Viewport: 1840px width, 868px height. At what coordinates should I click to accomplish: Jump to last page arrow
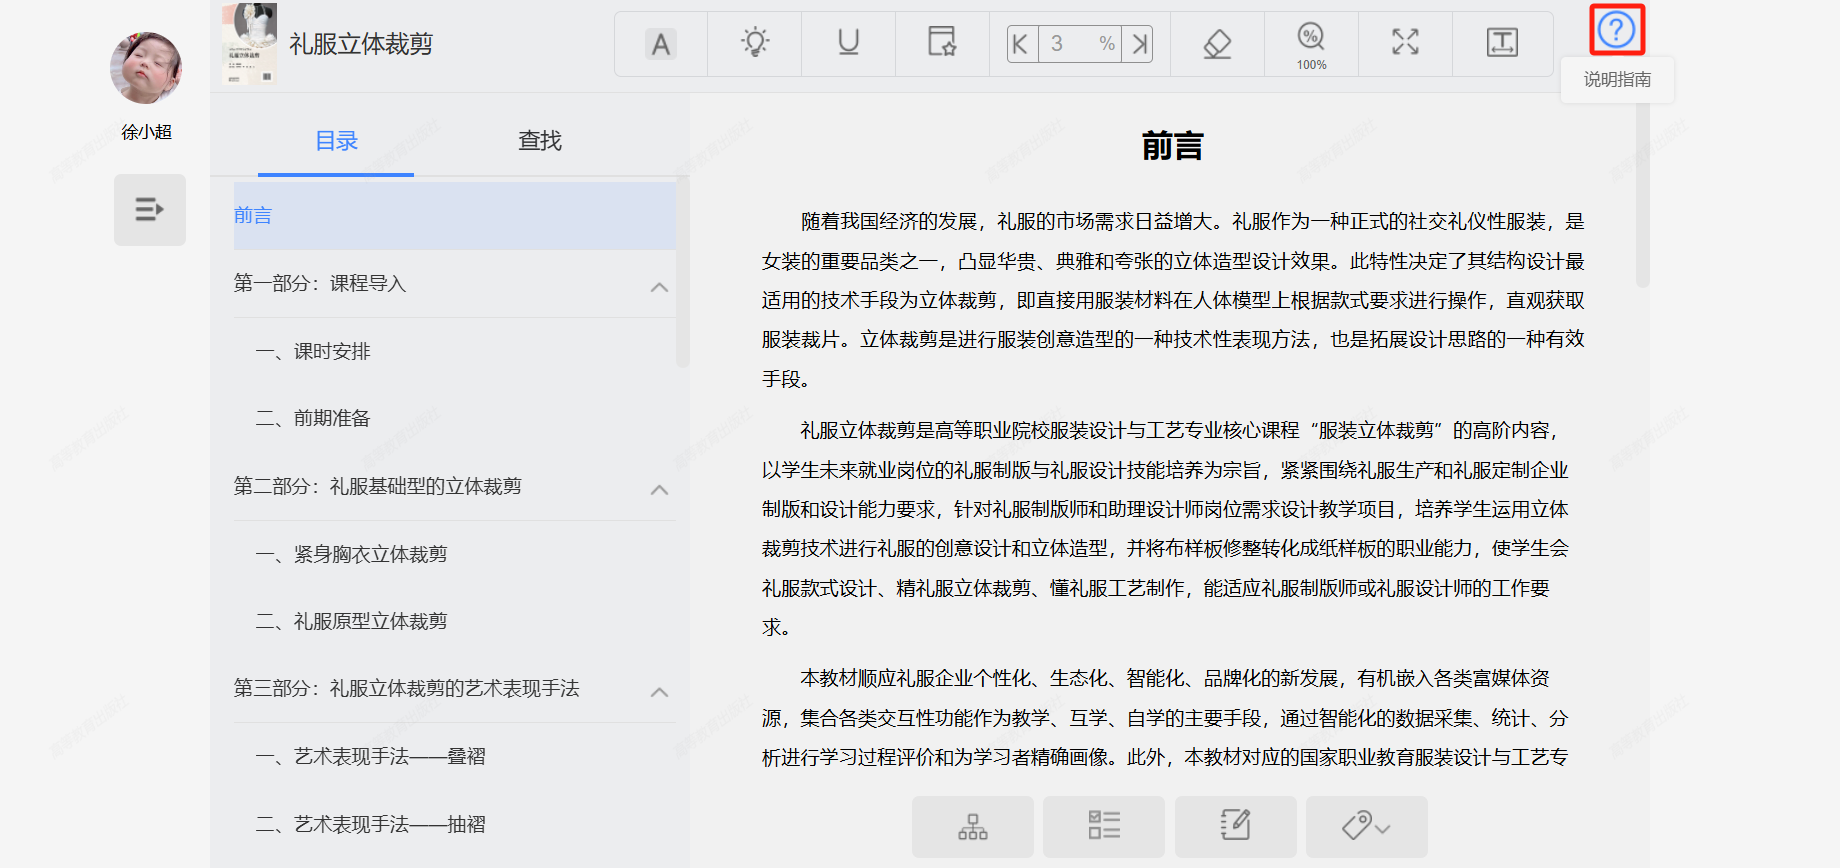click(x=1138, y=44)
